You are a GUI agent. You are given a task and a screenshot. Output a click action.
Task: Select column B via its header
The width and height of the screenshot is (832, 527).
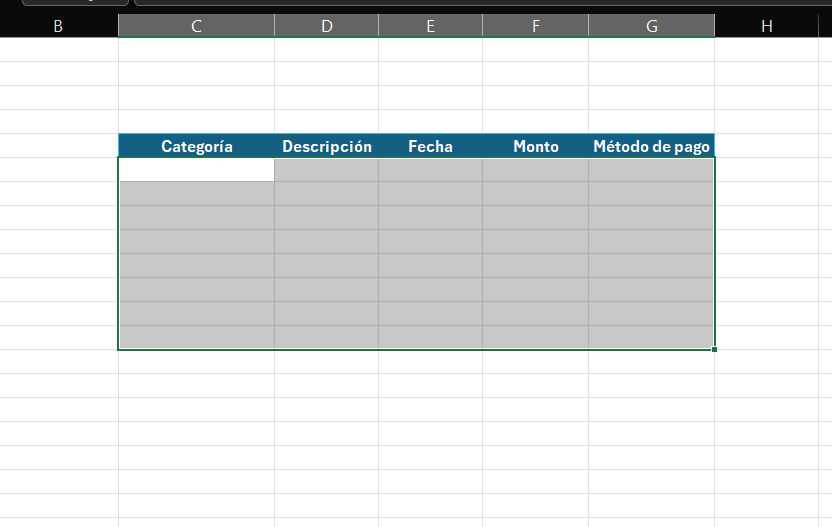pyautogui.click(x=58, y=26)
